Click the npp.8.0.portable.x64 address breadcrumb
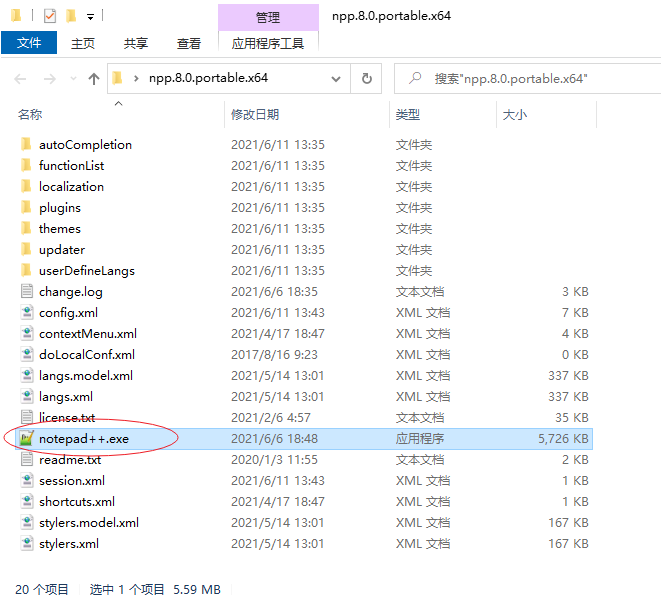The height and width of the screenshot is (602, 661). tap(208, 78)
